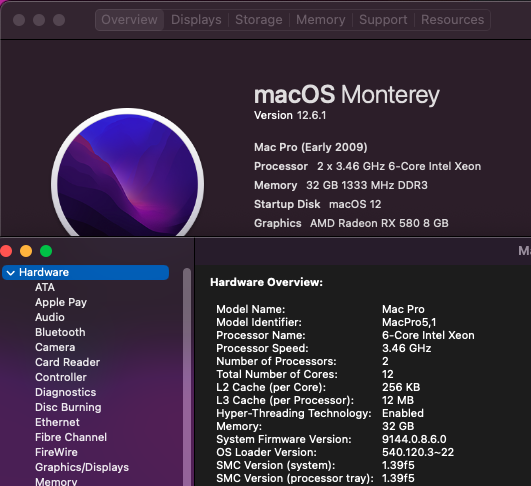This screenshot has height=486, width=531.
Task: Open the Displays tab
Action: click(x=196, y=20)
